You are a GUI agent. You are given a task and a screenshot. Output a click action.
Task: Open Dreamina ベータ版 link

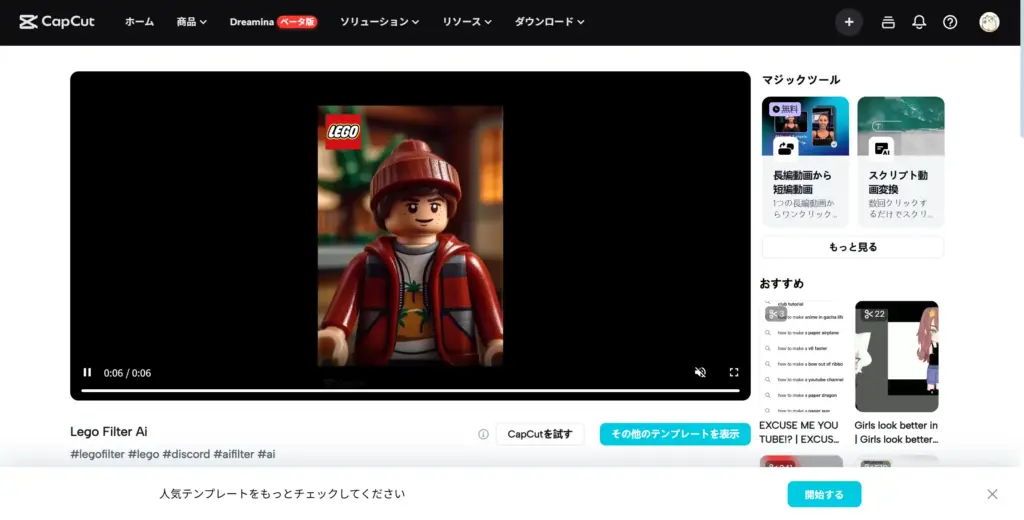click(x=273, y=22)
